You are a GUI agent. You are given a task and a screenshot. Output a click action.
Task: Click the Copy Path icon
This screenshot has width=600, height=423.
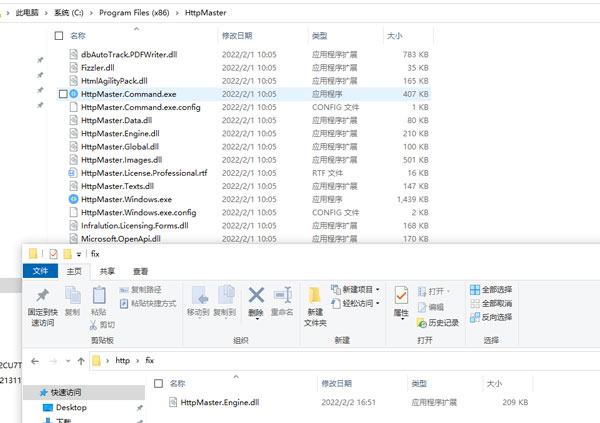(124, 290)
